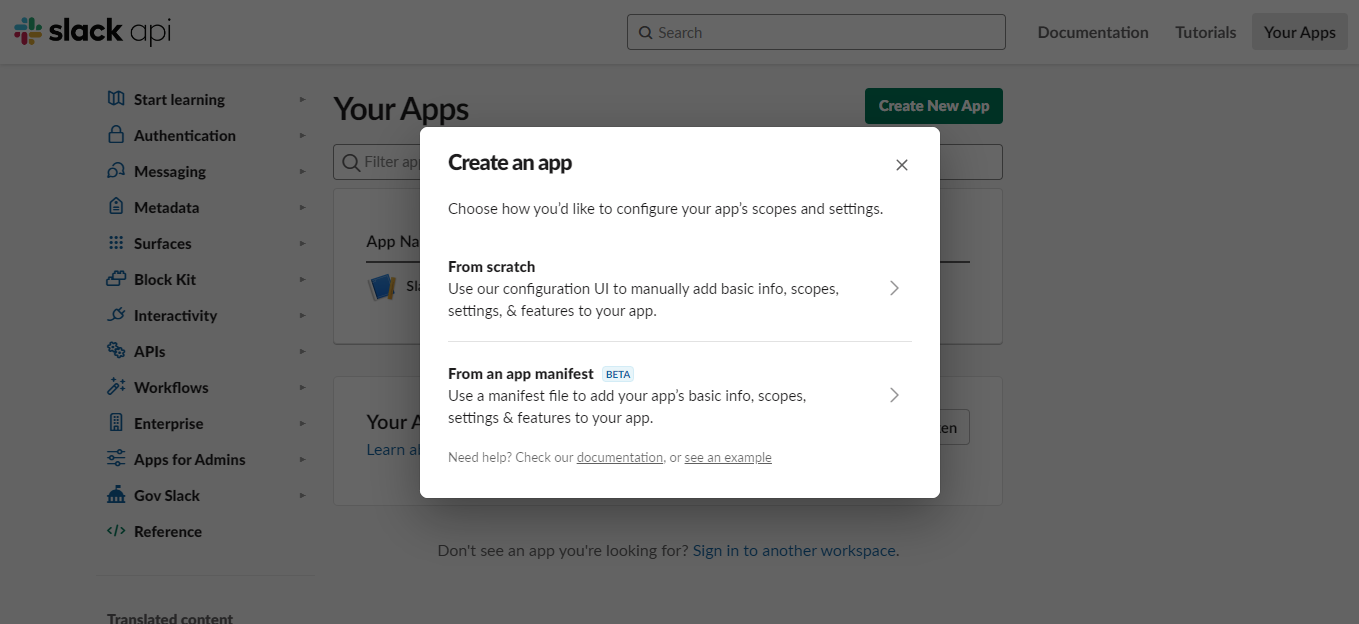Screen dimensions: 1359x624
Task: Click the magnifier icon in Search box
Action: tap(646, 32)
